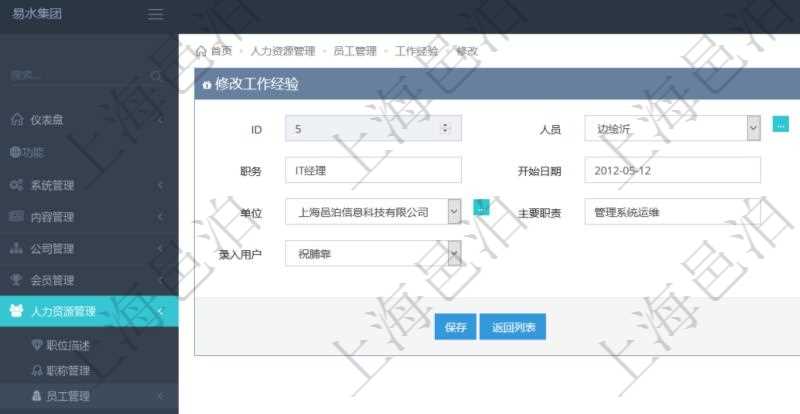This screenshot has width=800, height=414.
Task: Click the 职位描述 diamond icon
Action: (x=37, y=346)
